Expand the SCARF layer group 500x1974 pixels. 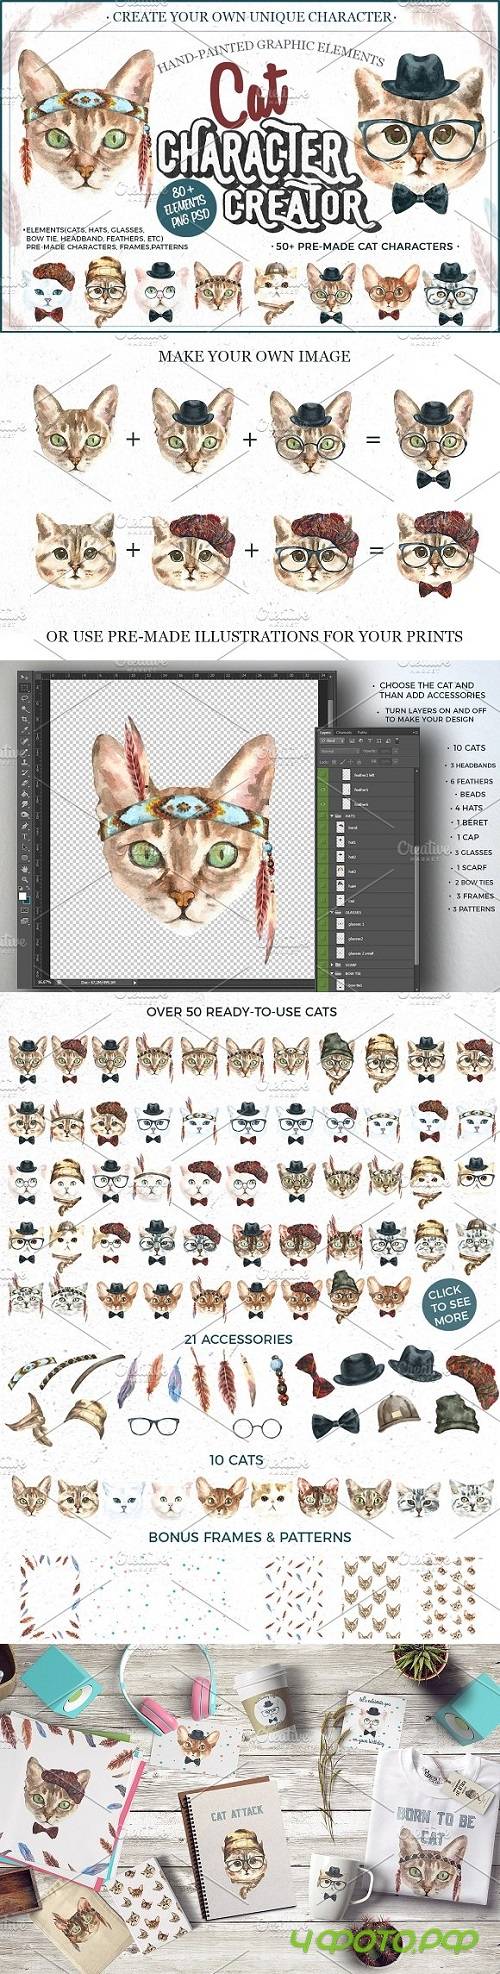point(332,965)
